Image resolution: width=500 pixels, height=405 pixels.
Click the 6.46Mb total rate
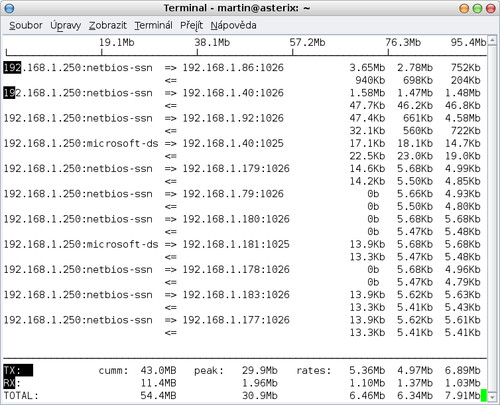point(367,396)
